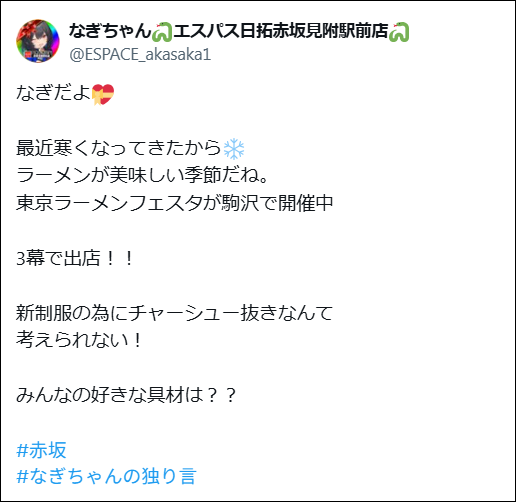The height and width of the screenshot is (502, 516).
Task: Click the snowflake emoji
Action: pyautogui.click(x=234, y=149)
